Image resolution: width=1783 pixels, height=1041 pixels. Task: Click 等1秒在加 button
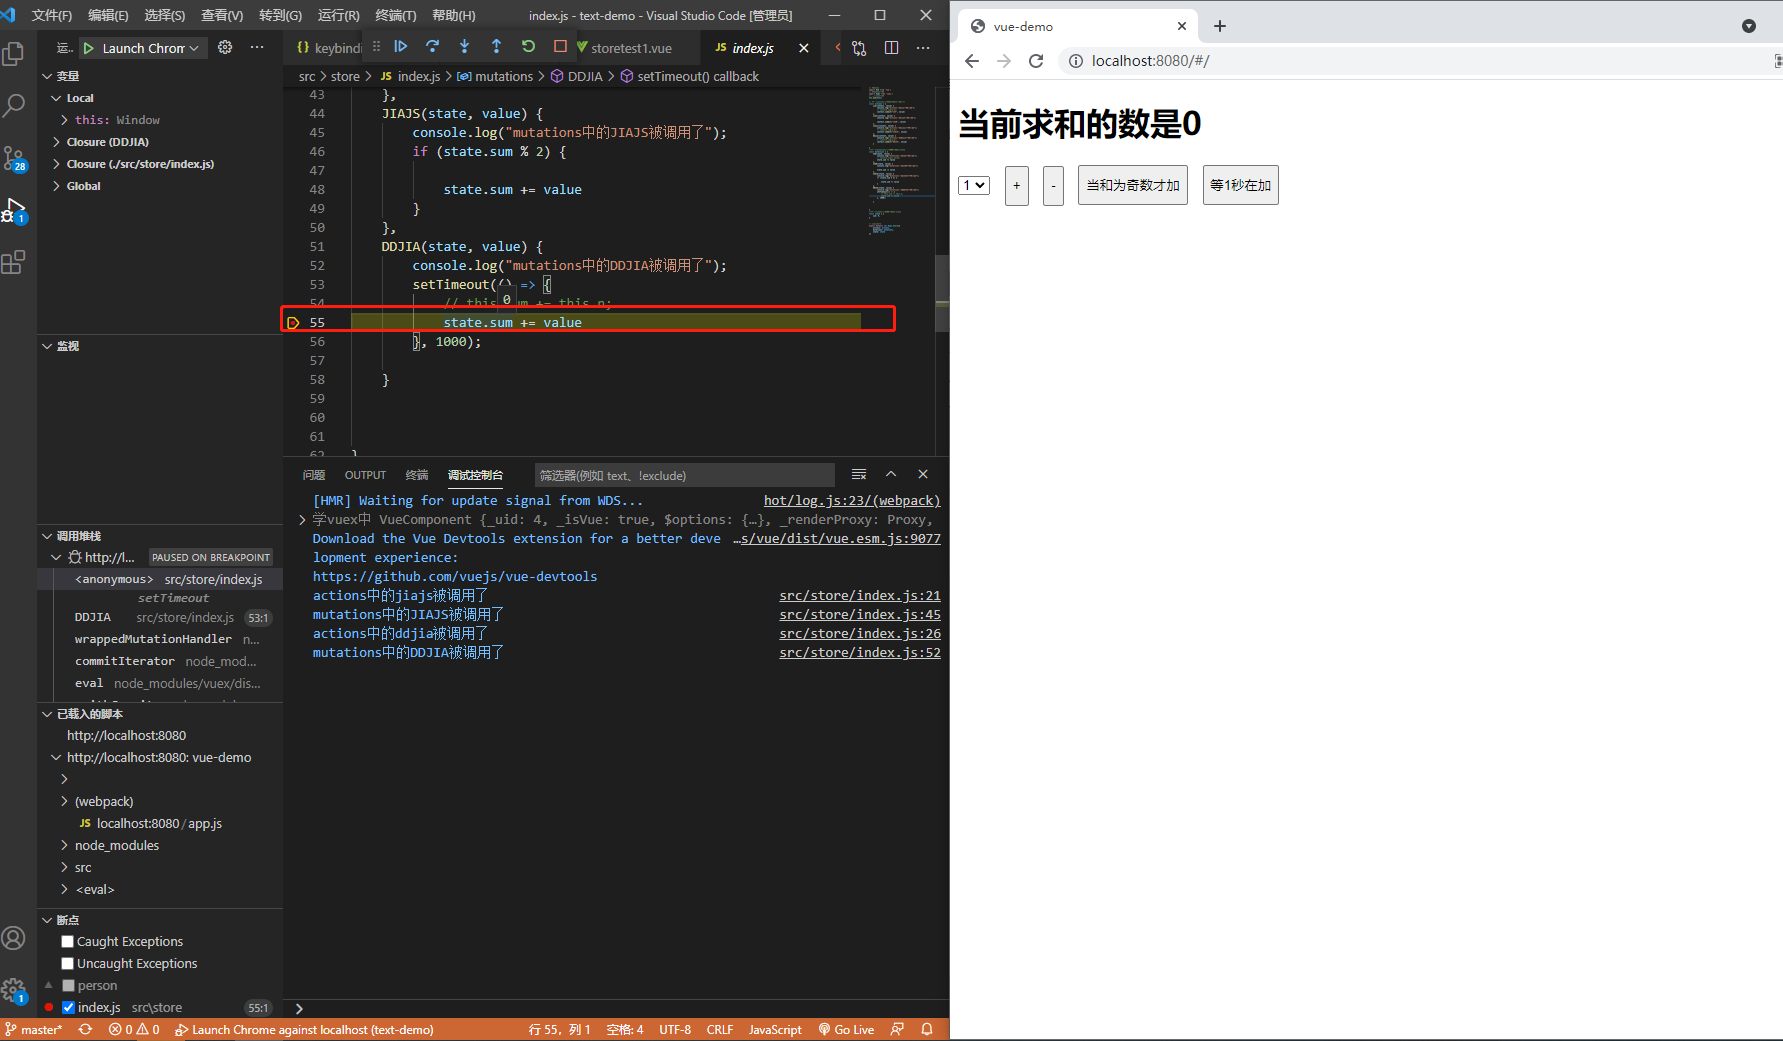[x=1241, y=185]
